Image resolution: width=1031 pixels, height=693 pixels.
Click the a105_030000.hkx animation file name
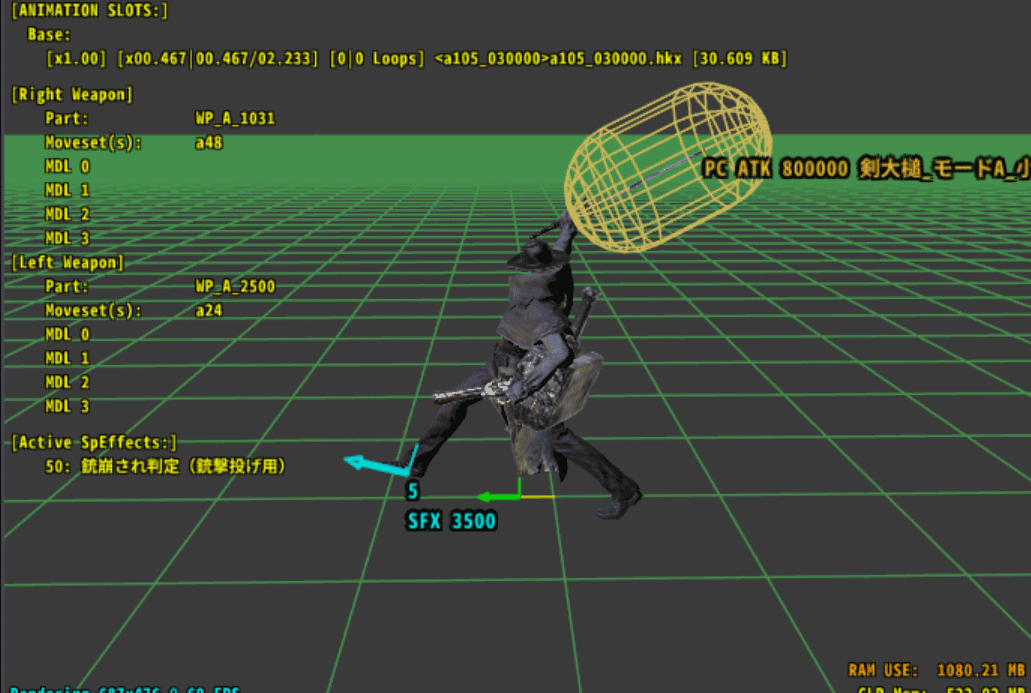click(615, 59)
